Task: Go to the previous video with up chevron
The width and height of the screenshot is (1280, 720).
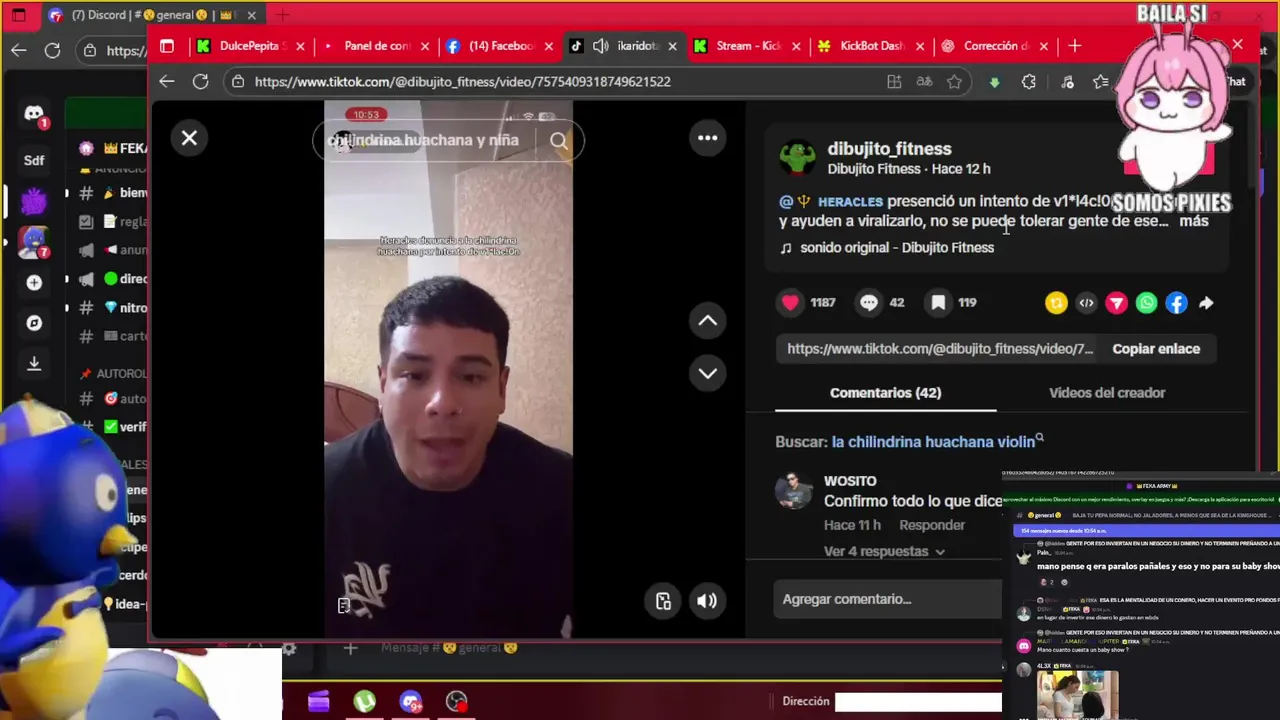Action: [707, 321]
